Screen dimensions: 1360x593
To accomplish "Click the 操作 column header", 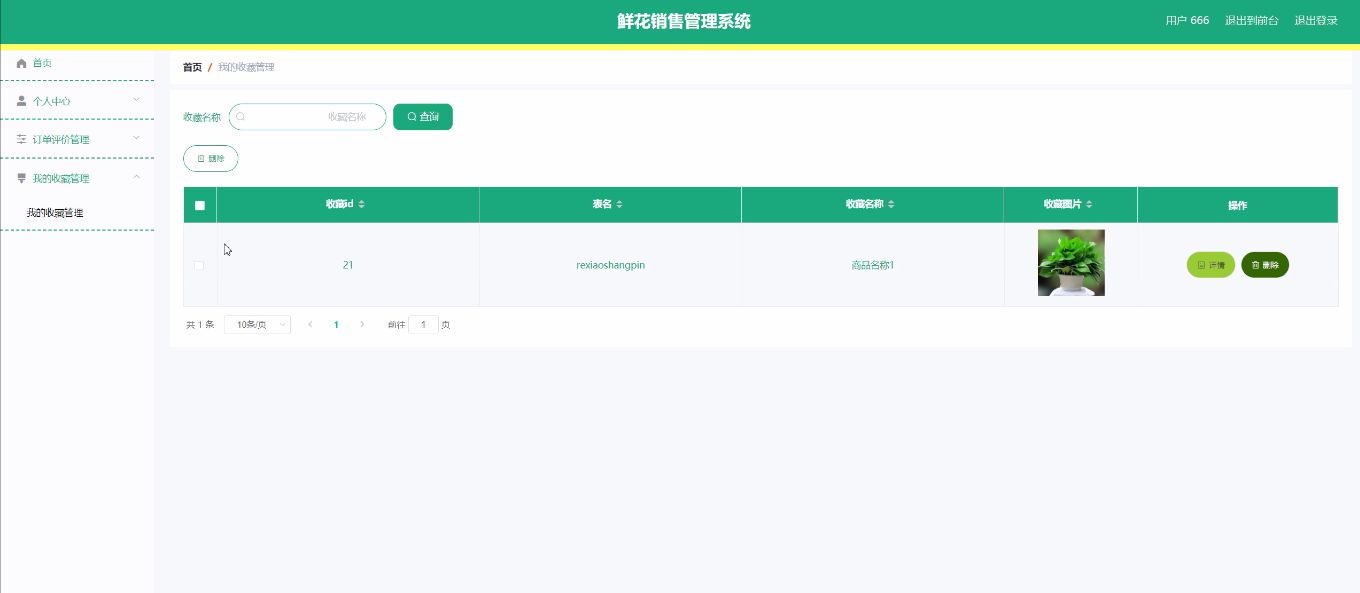I will [1237, 205].
